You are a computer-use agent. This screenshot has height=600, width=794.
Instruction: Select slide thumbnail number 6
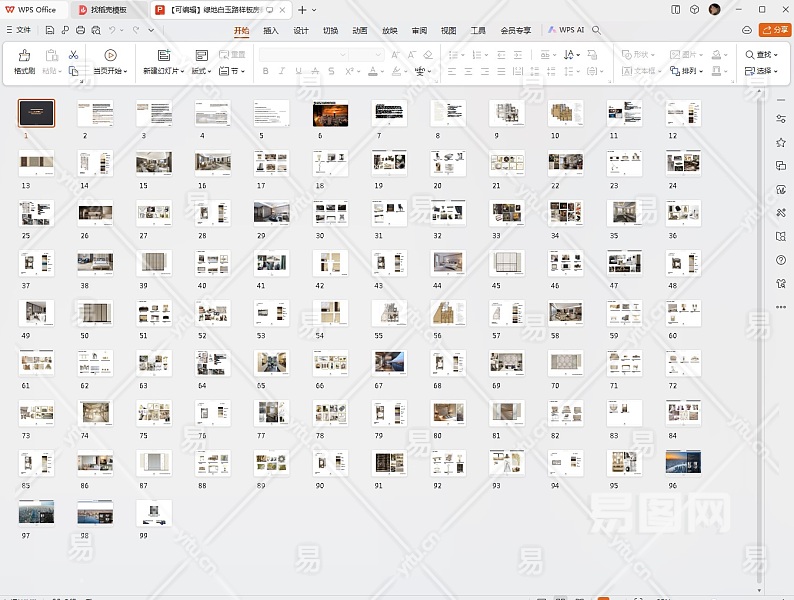(x=329, y=113)
